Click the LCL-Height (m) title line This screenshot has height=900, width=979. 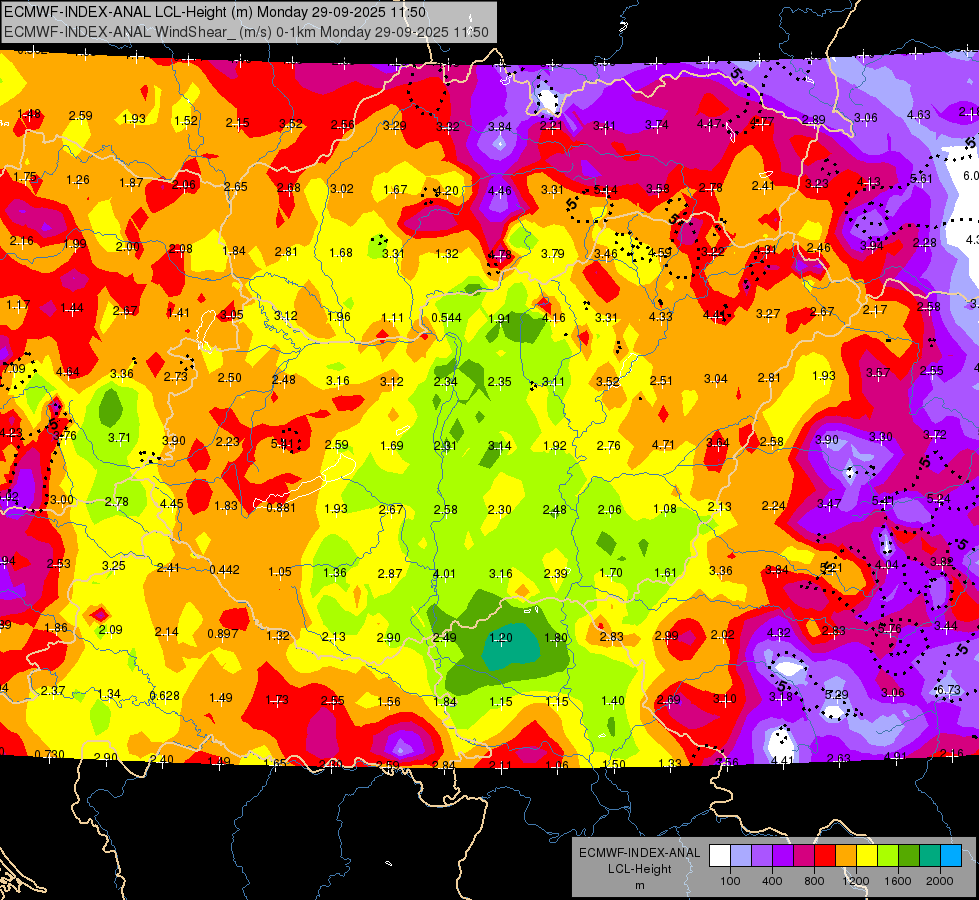point(215,12)
